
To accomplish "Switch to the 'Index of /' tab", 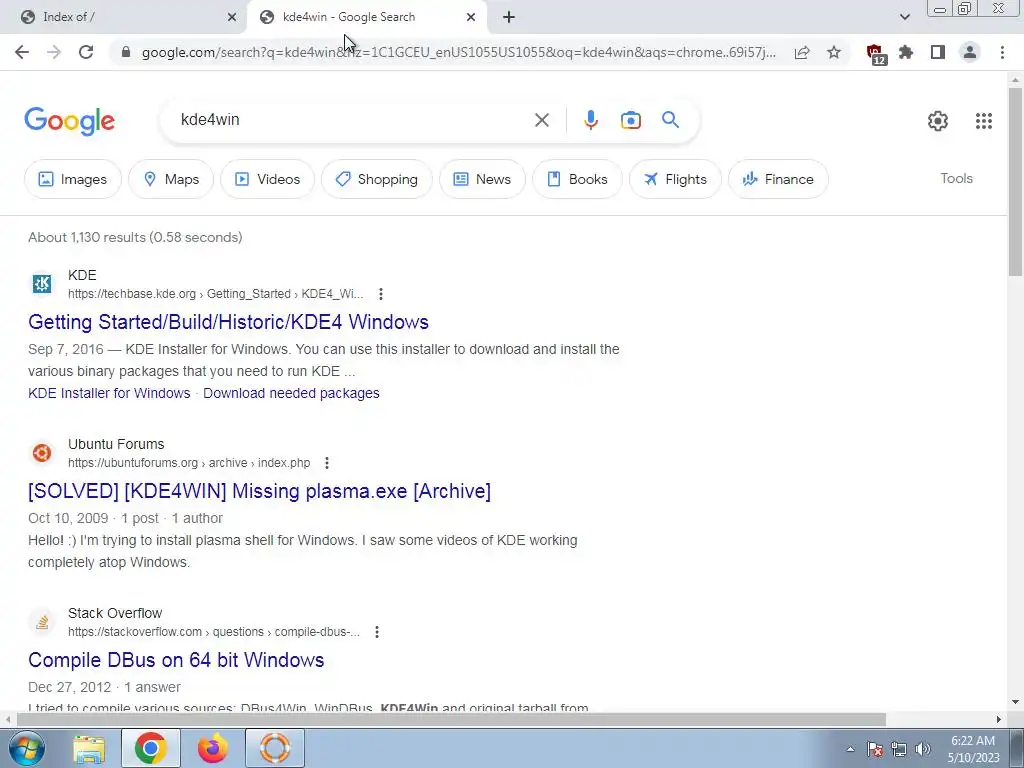I will [124, 17].
